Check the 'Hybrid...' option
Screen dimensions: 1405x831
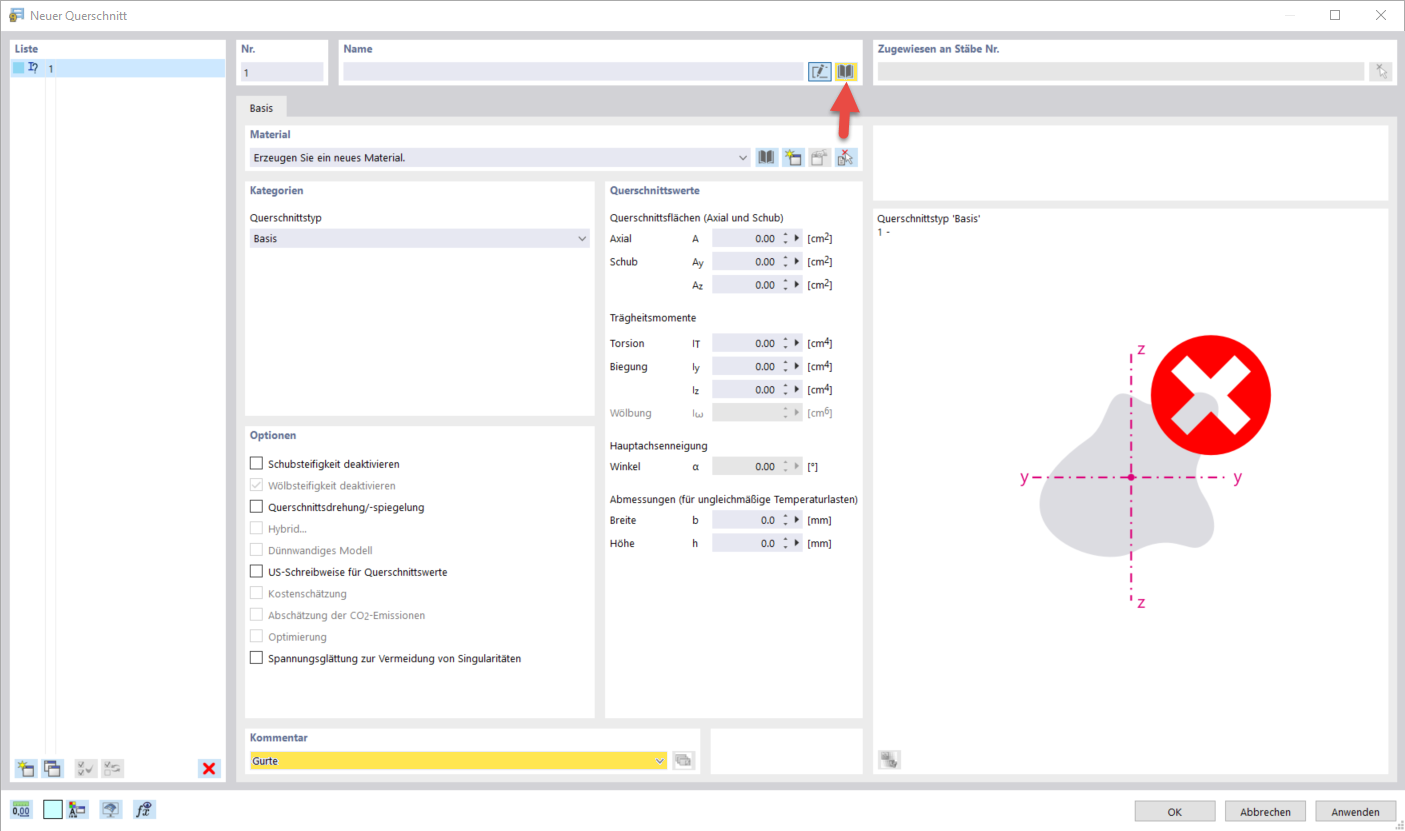pyautogui.click(x=257, y=528)
